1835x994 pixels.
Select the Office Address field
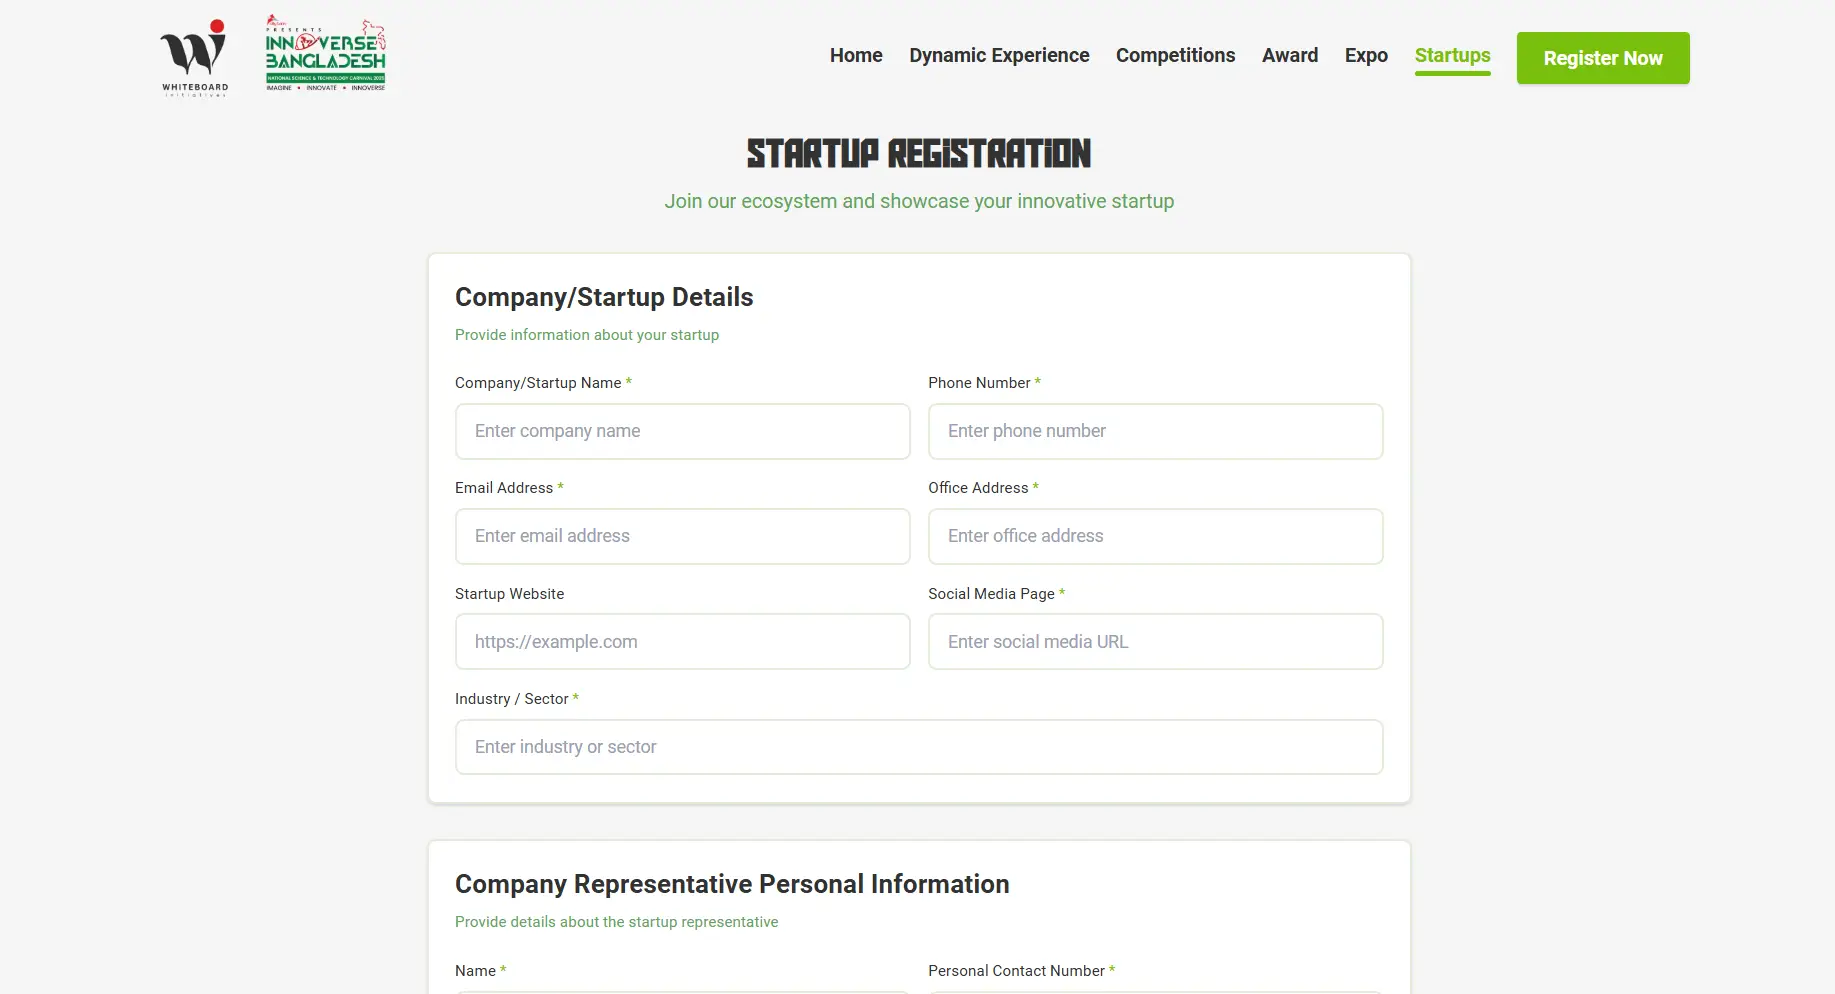click(1154, 536)
